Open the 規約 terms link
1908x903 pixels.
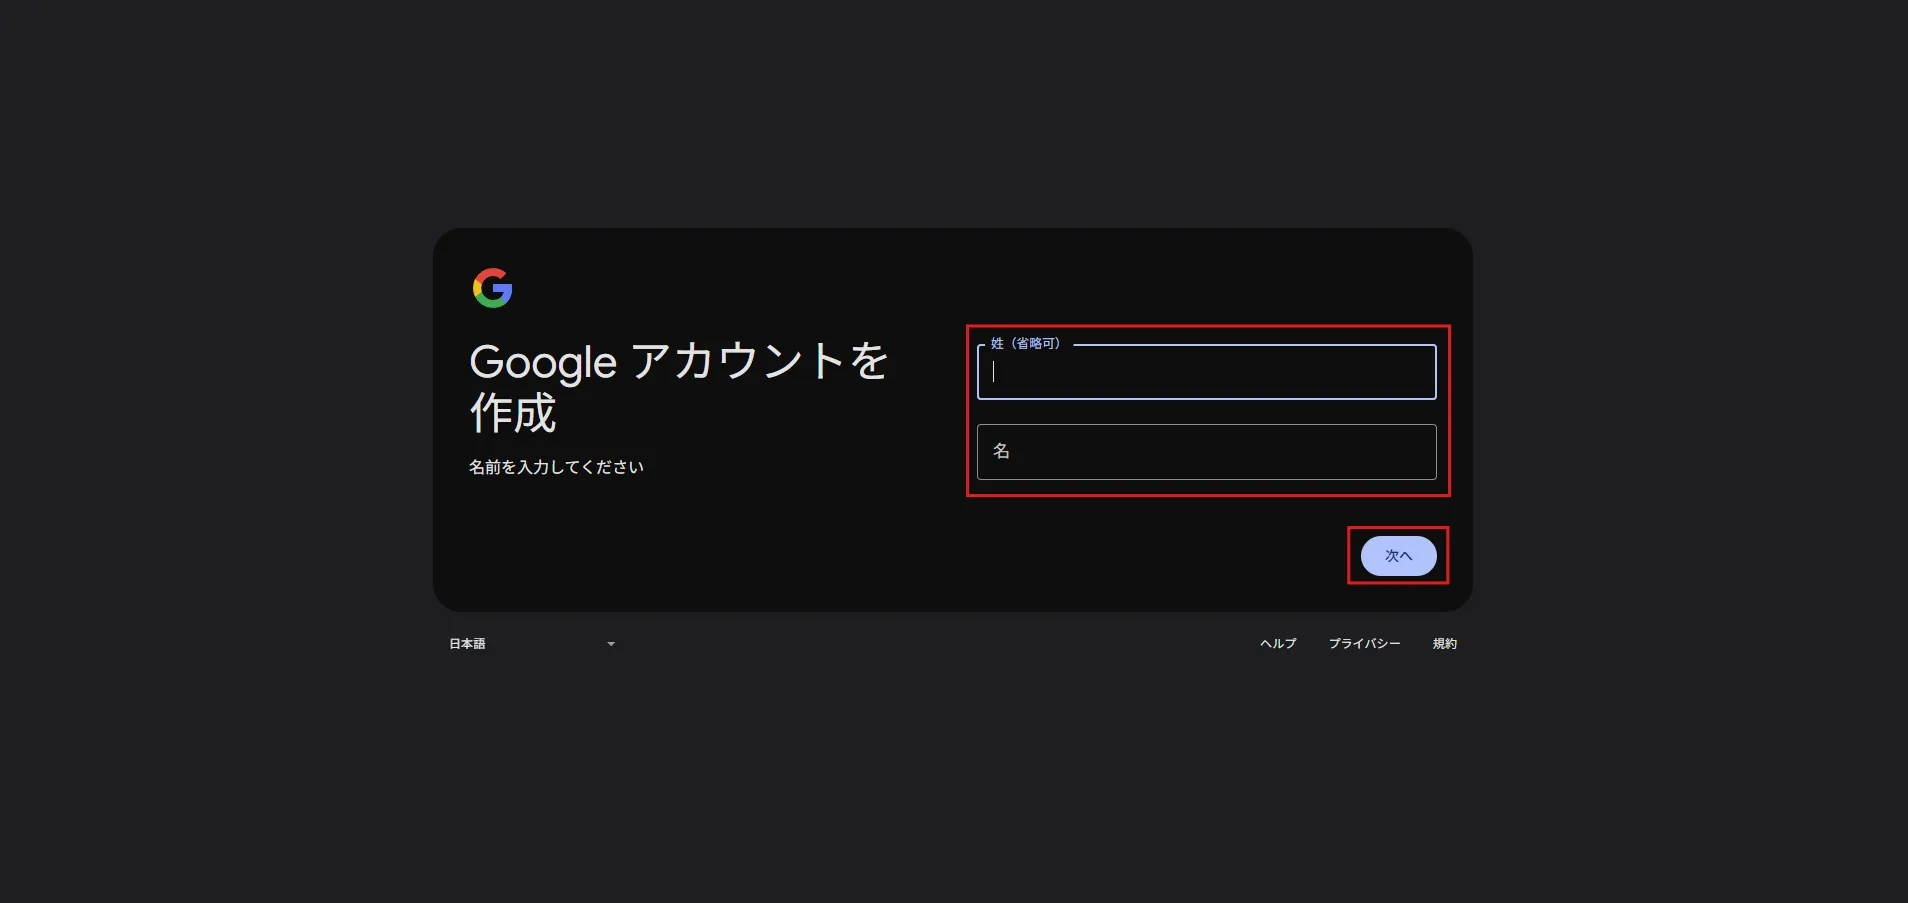click(x=1444, y=644)
